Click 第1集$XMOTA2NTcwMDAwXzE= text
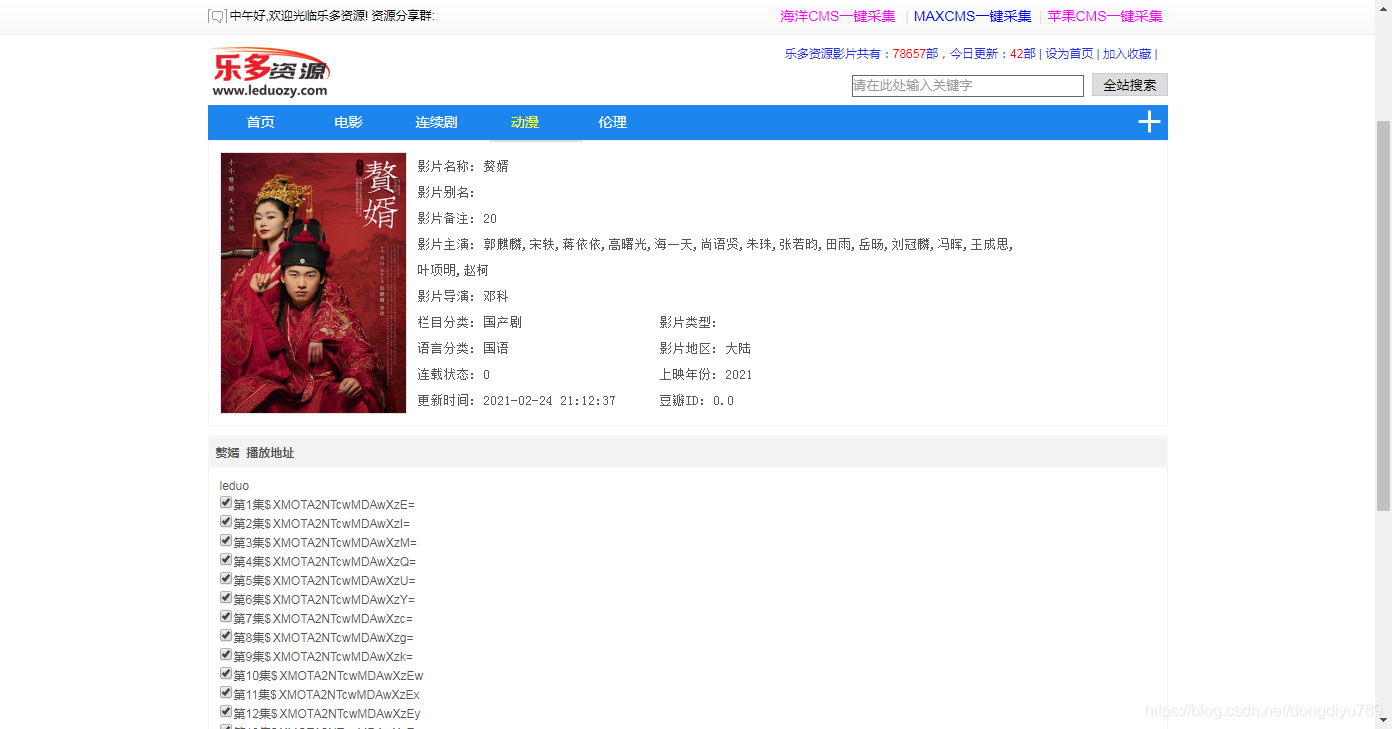Image resolution: width=1392 pixels, height=729 pixels. (x=324, y=505)
